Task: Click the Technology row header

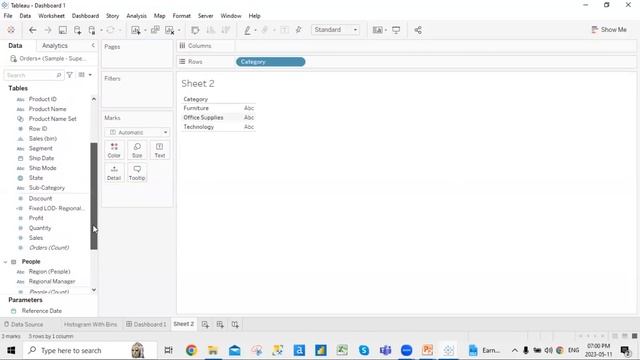Action: point(199,127)
